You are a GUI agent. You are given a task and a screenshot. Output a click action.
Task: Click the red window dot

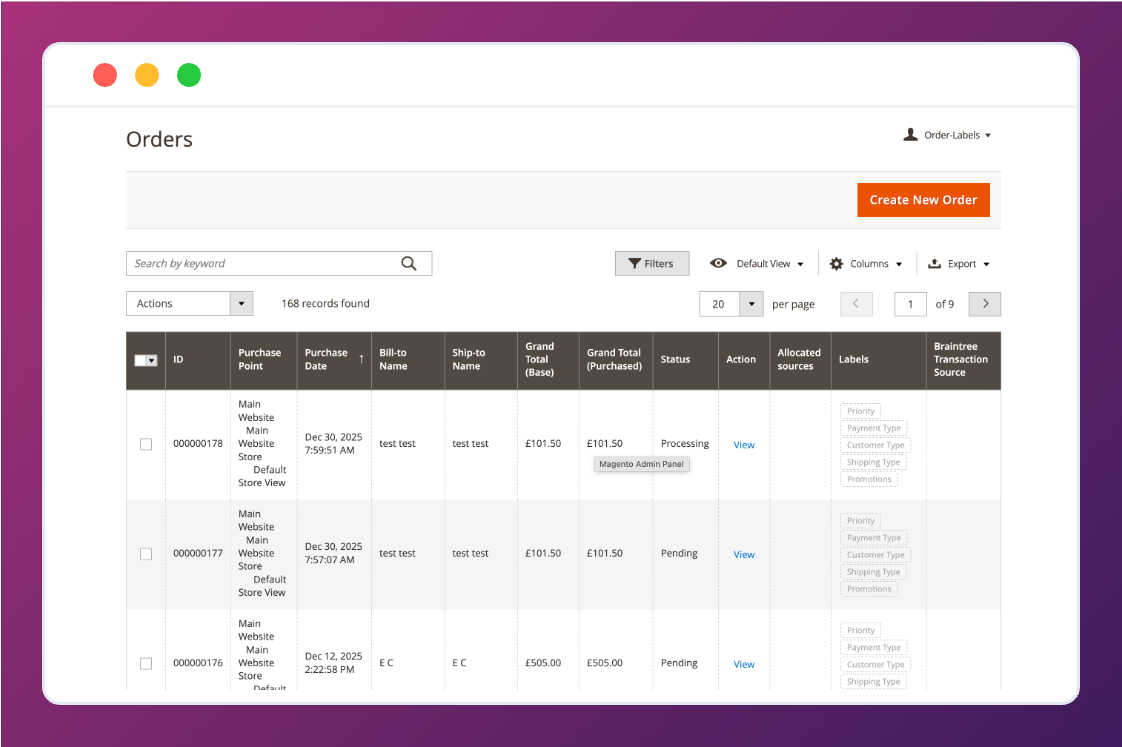[105, 75]
